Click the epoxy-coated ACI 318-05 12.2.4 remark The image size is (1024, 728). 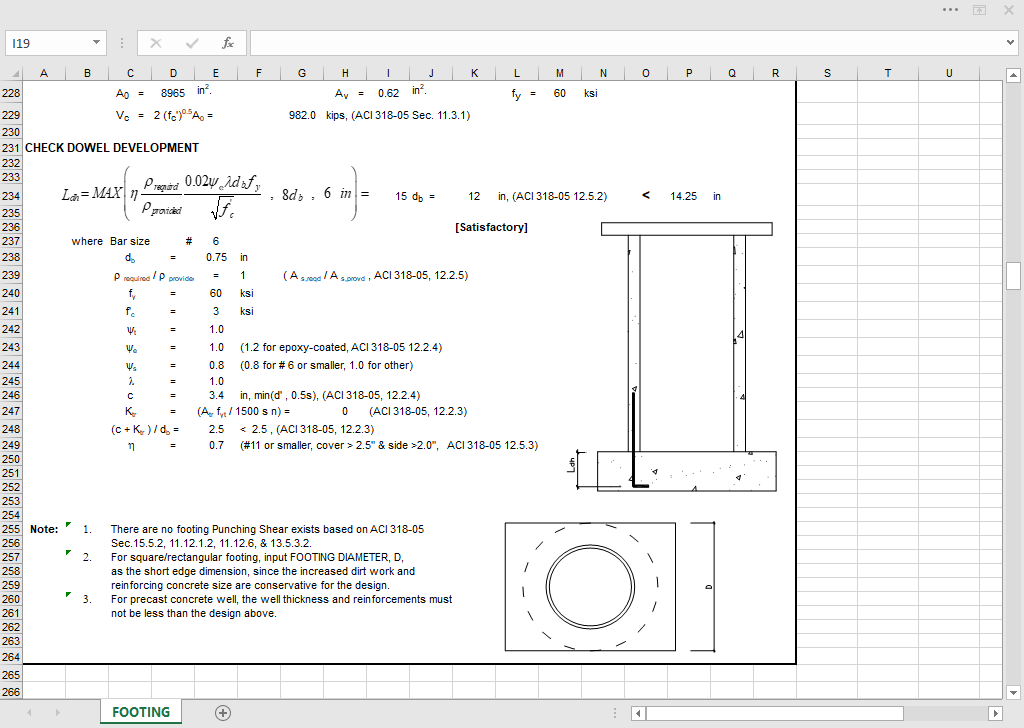click(341, 347)
